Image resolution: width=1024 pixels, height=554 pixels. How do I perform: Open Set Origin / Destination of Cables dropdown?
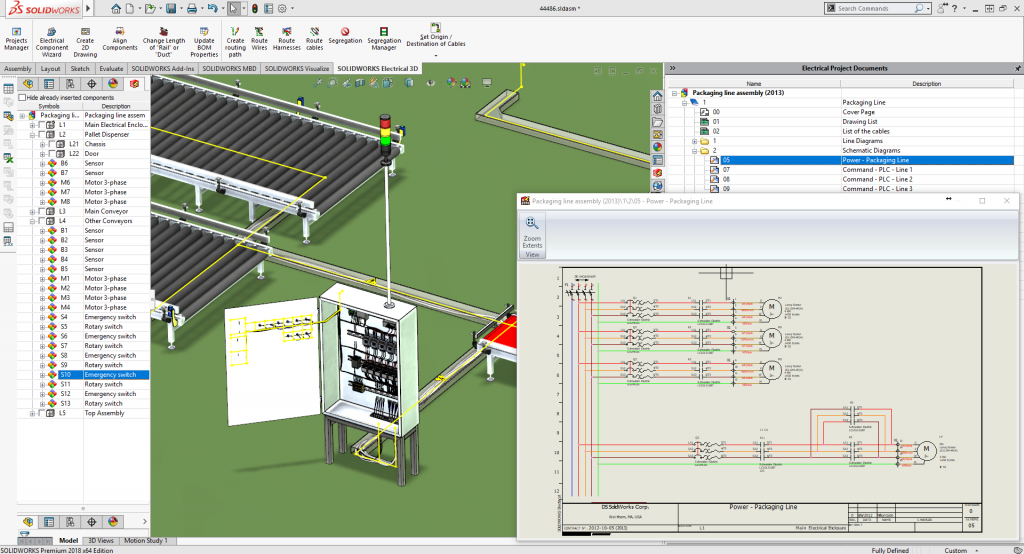(x=435, y=57)
